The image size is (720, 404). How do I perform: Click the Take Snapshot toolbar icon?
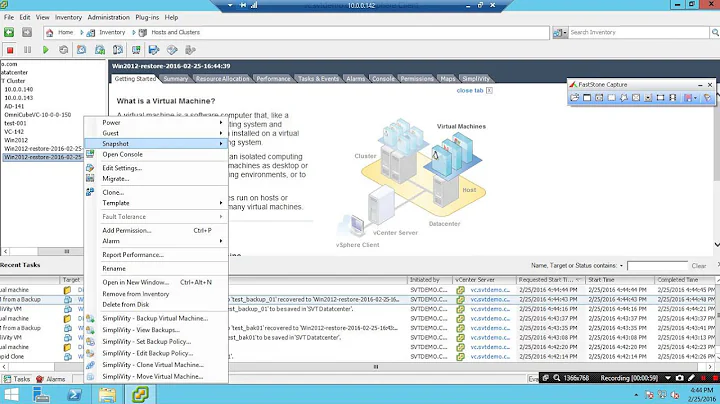pyautogui.click(x=81, y=50)
